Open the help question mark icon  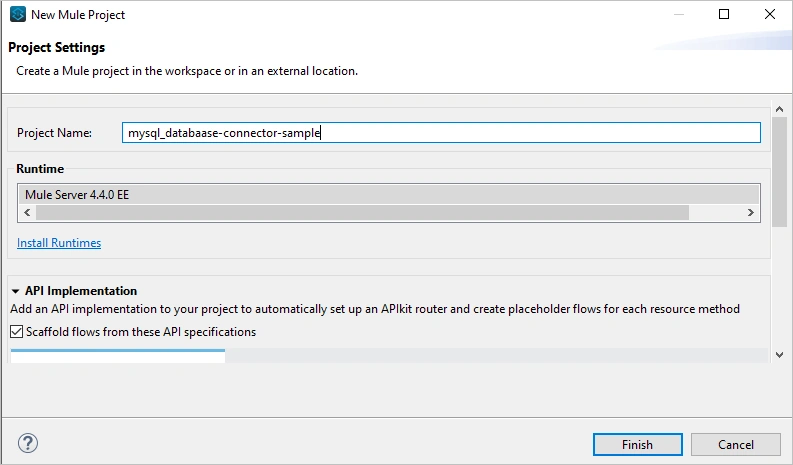point(28,443)
